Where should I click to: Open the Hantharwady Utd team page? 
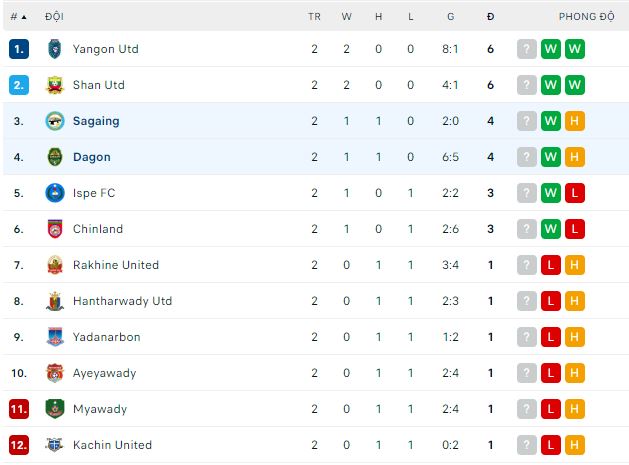coord(122,301)
